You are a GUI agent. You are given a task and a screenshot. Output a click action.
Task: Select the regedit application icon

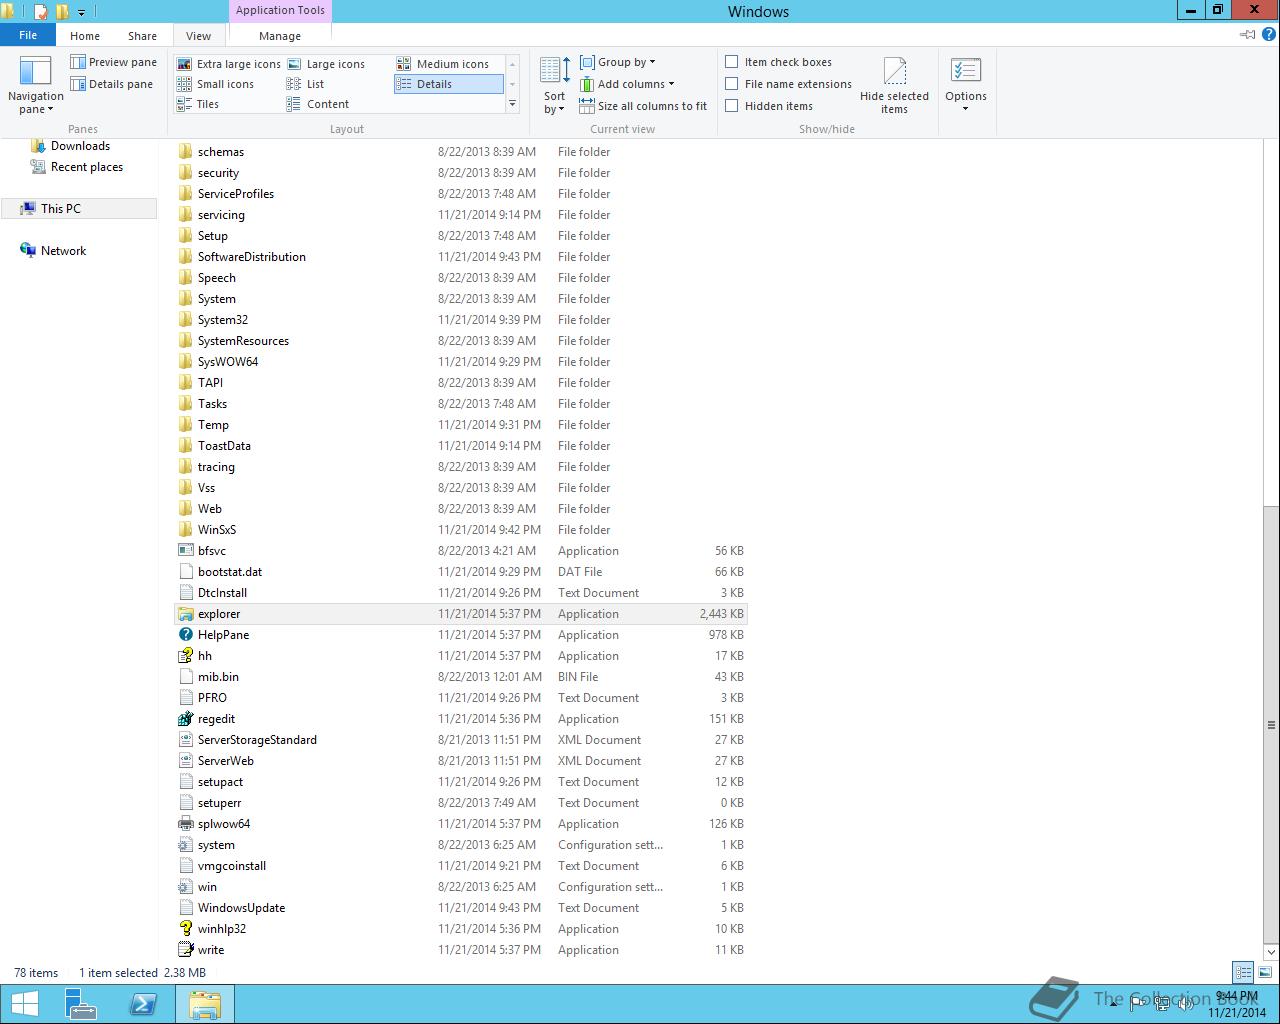tap(185, 719)
